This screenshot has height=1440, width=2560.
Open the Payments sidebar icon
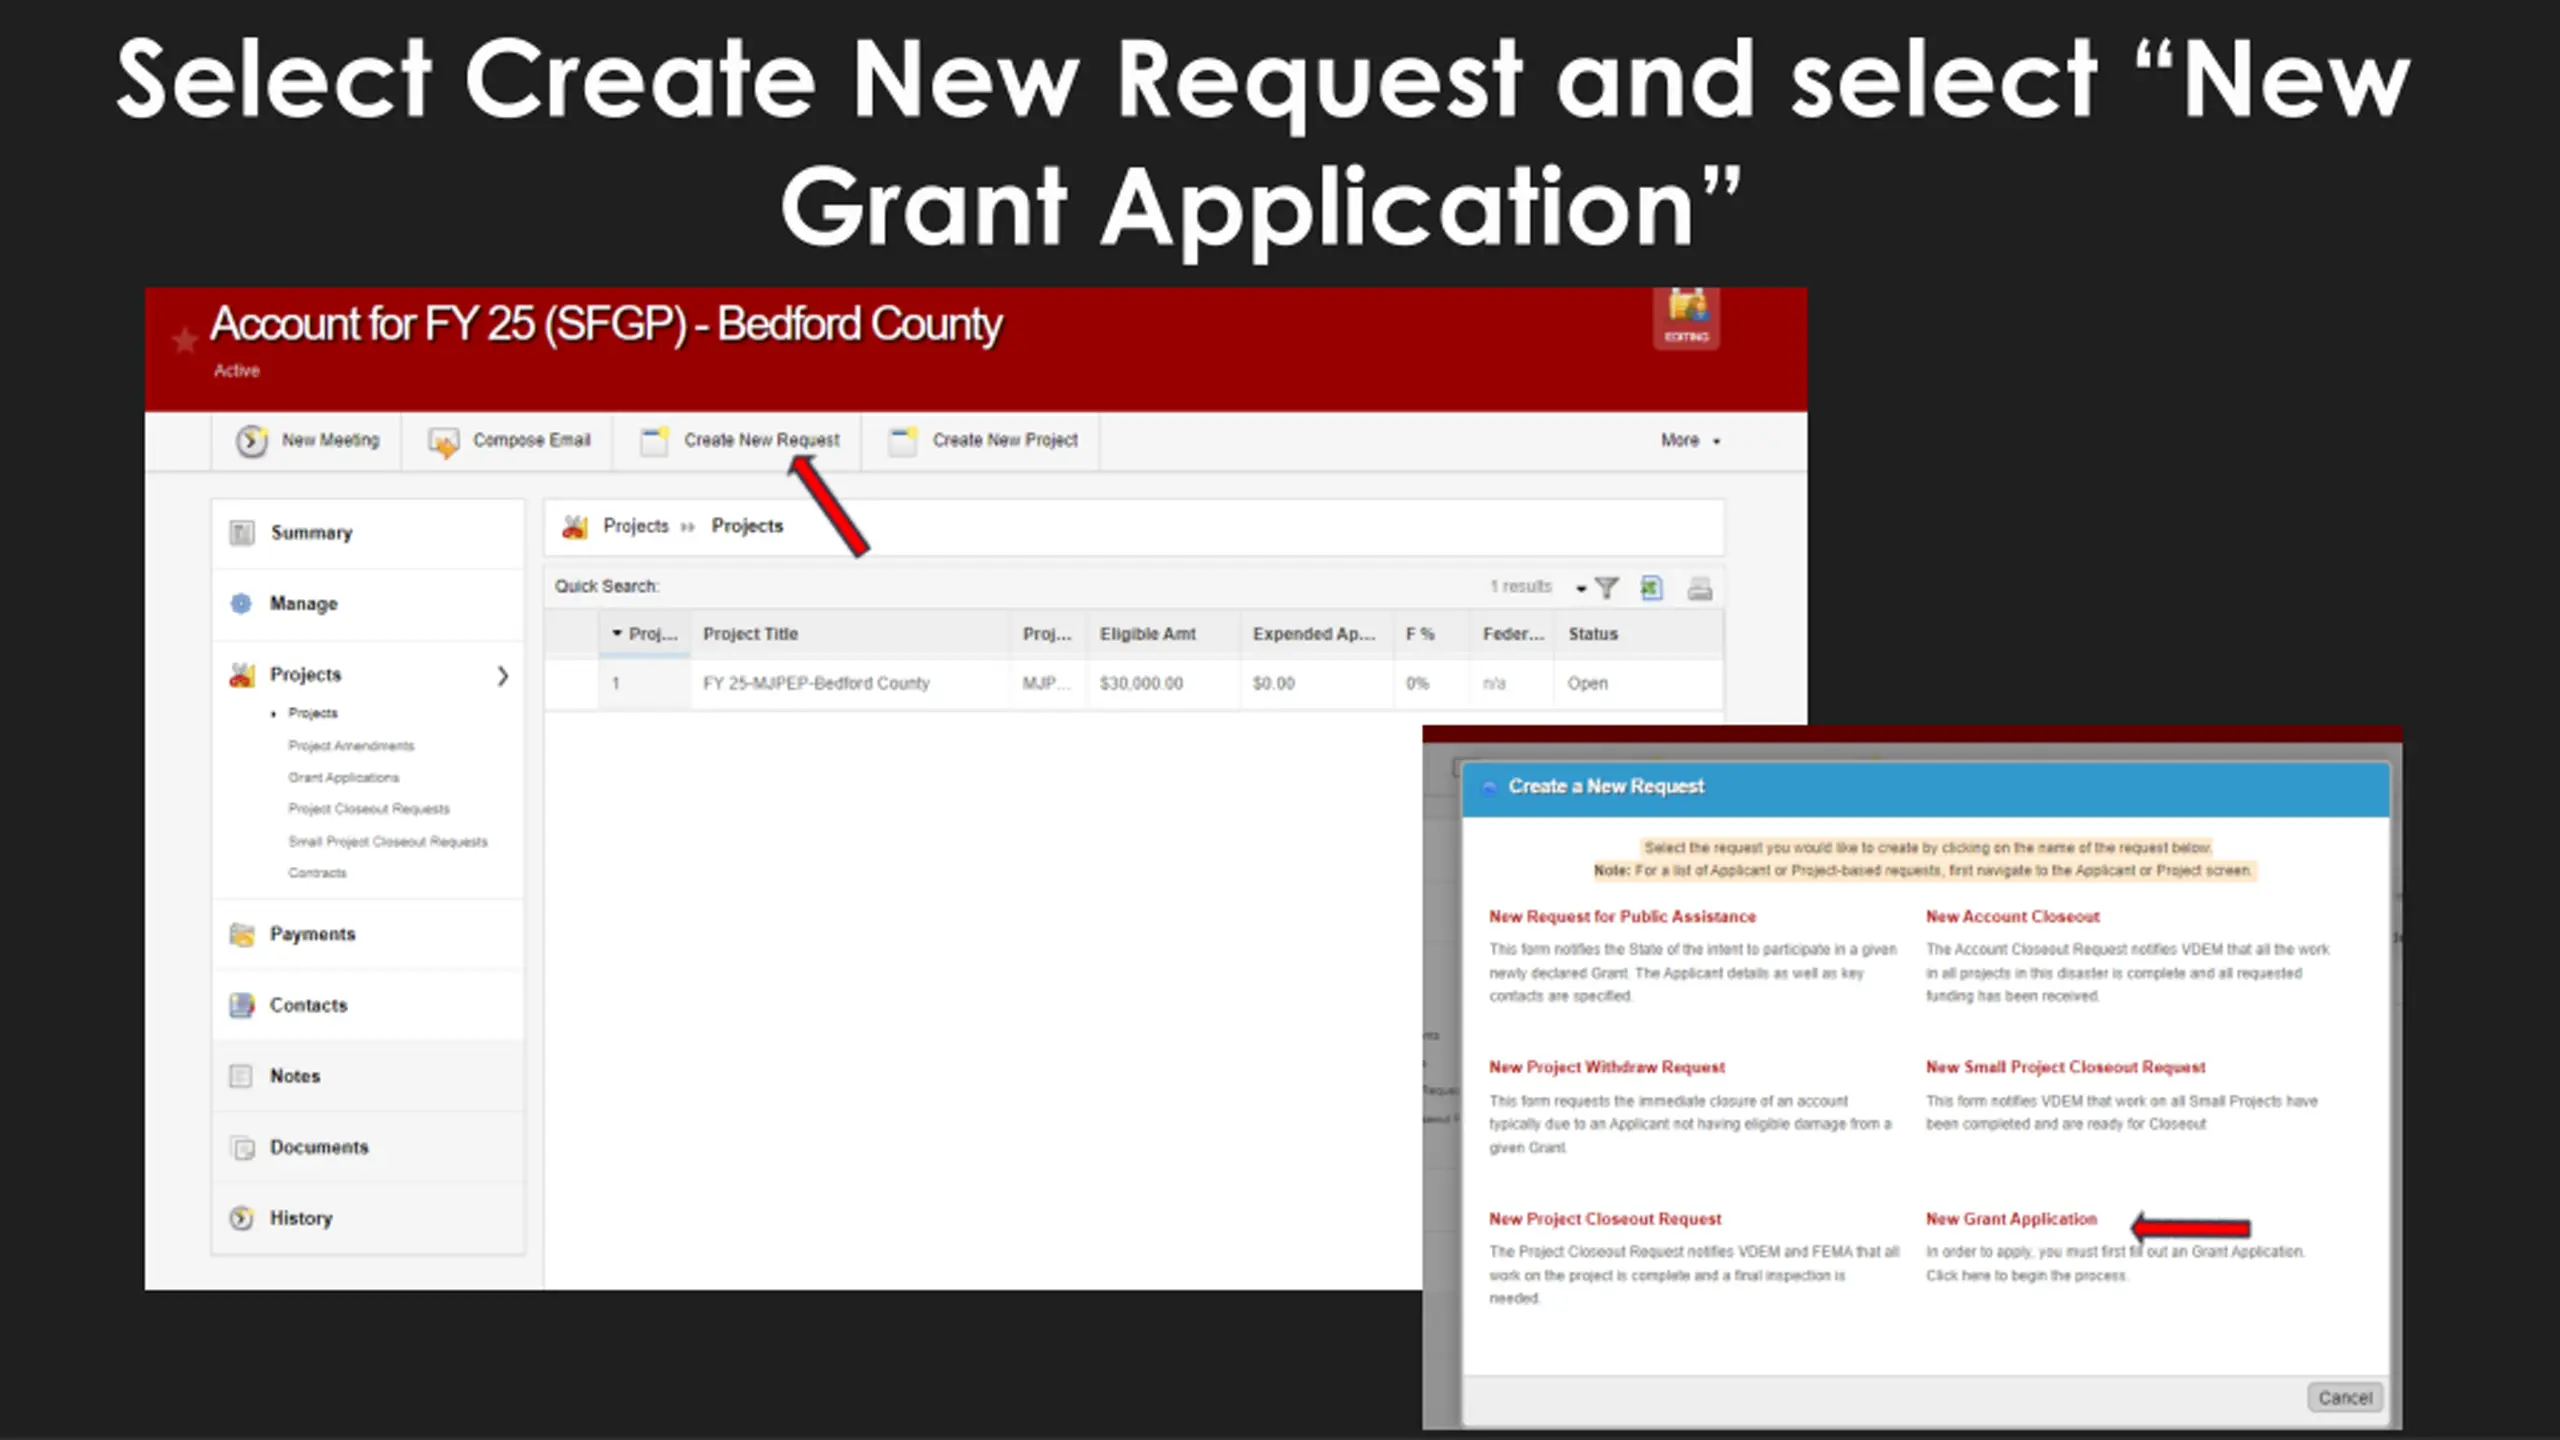[x=242, y=934]
